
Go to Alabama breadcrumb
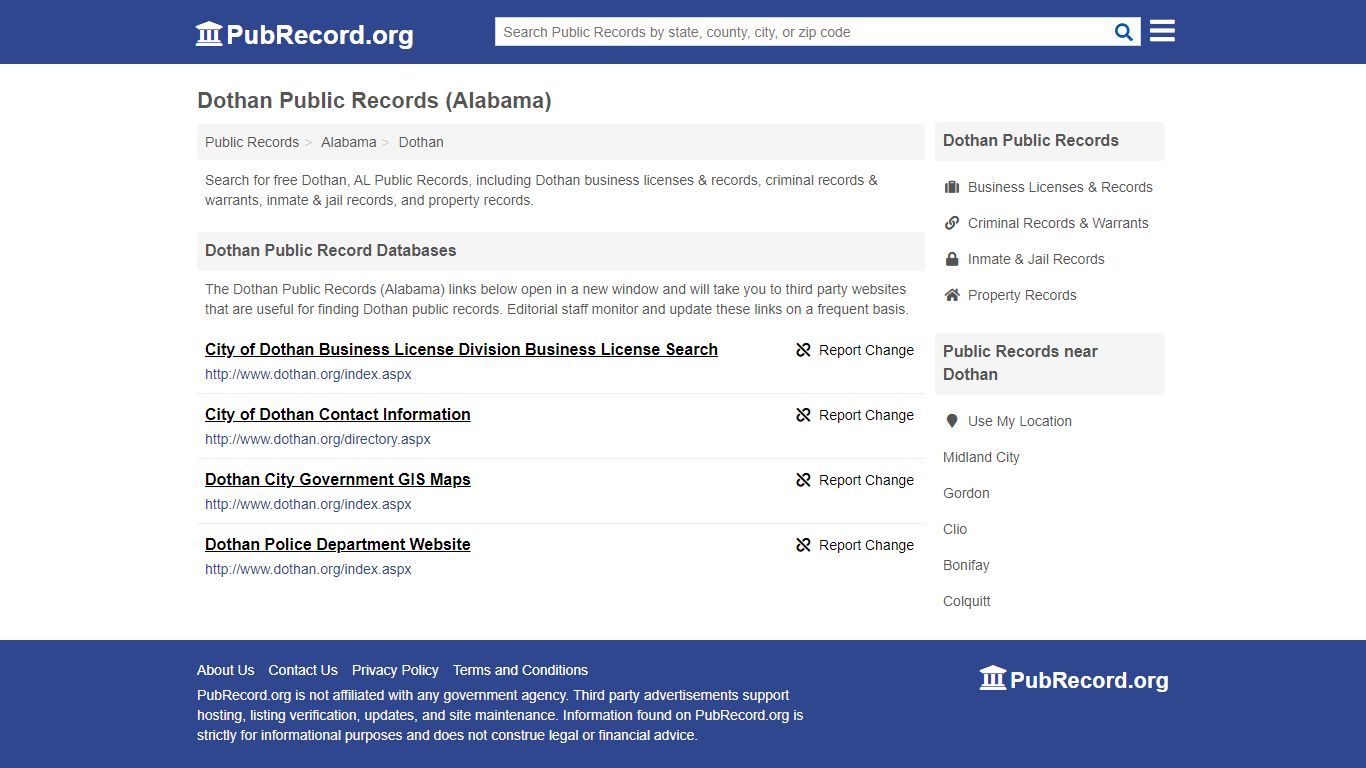click(349, 142)
